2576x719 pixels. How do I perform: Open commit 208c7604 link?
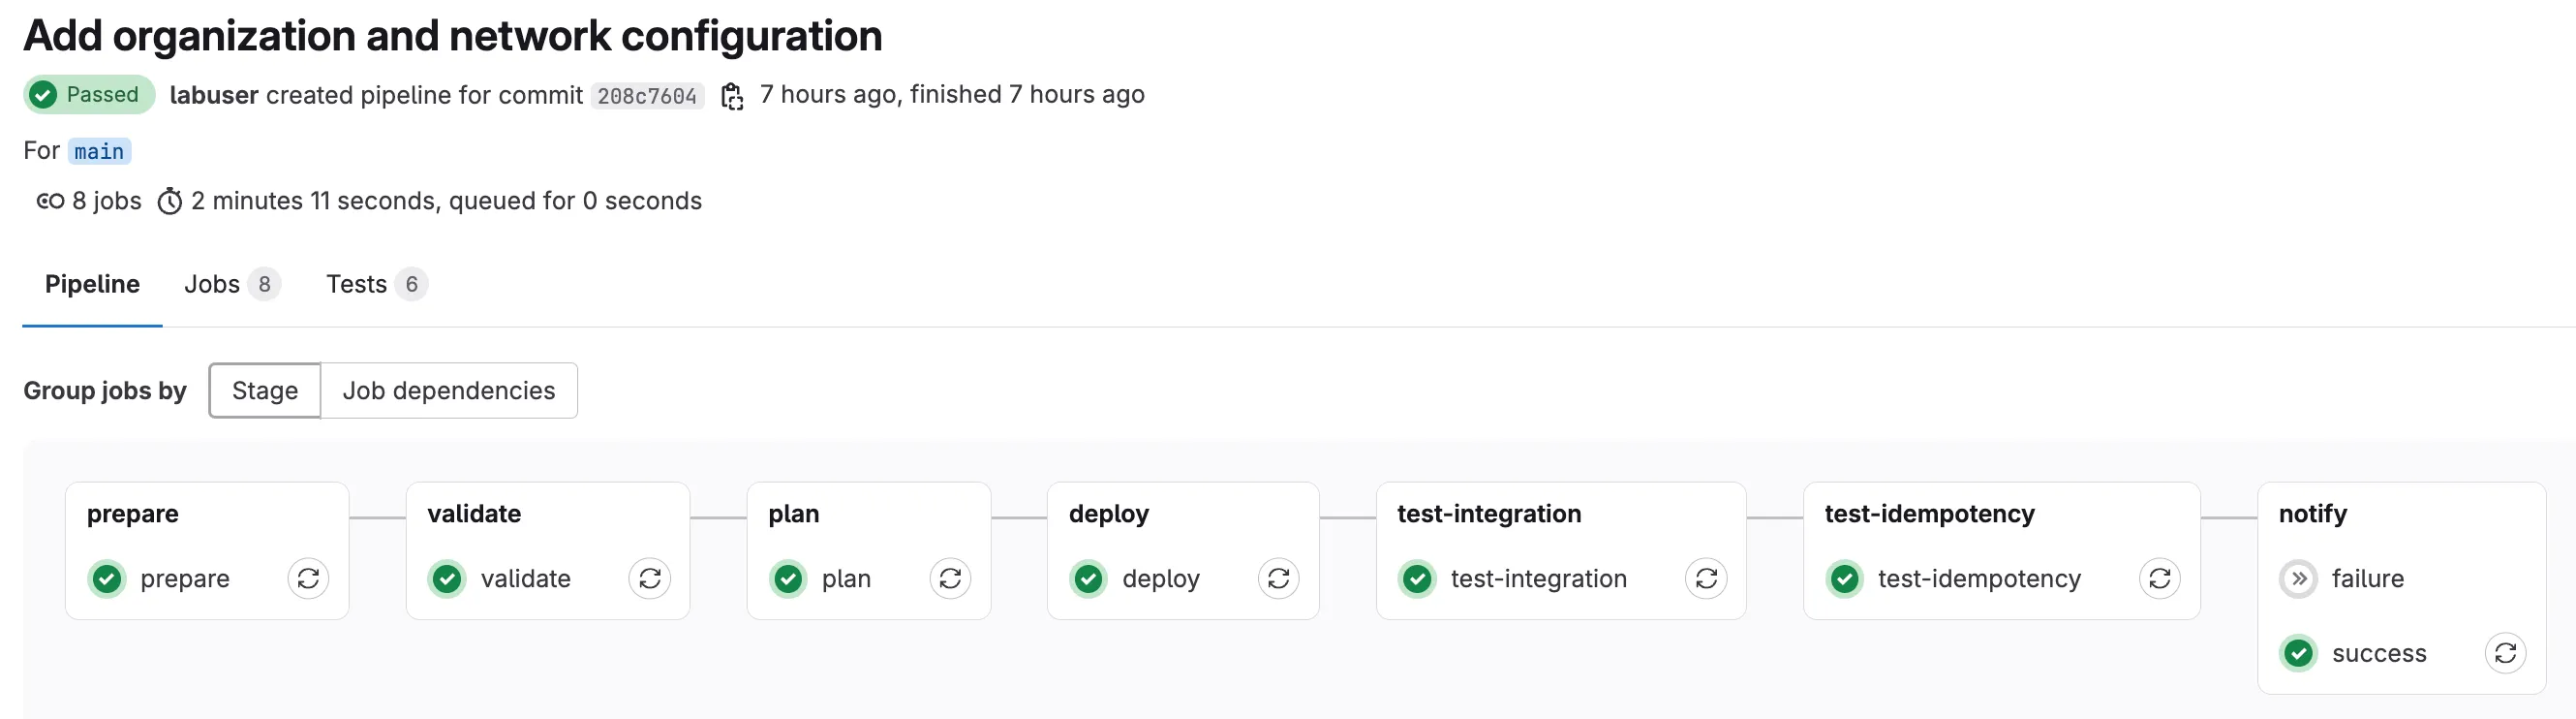tap(646, 96)
